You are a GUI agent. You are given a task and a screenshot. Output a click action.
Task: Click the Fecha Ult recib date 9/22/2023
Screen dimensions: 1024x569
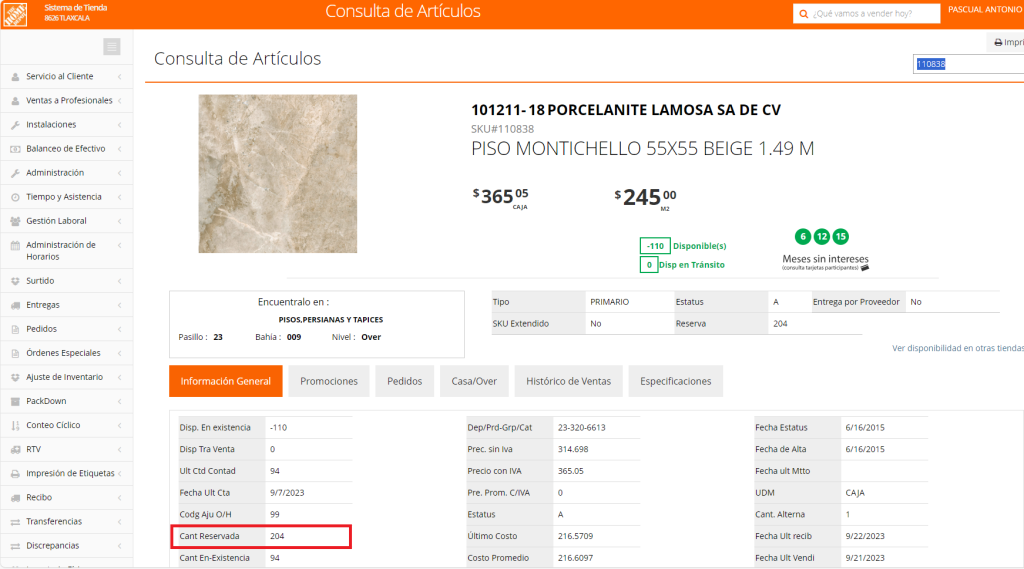(x=865, y=536)
